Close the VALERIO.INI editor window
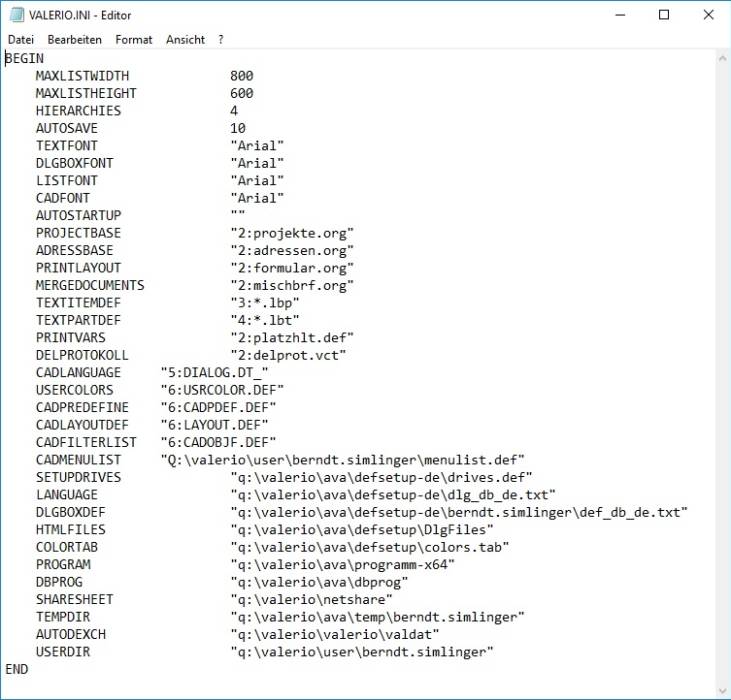Viewport: 731px width, 700px height. (708, 15)
